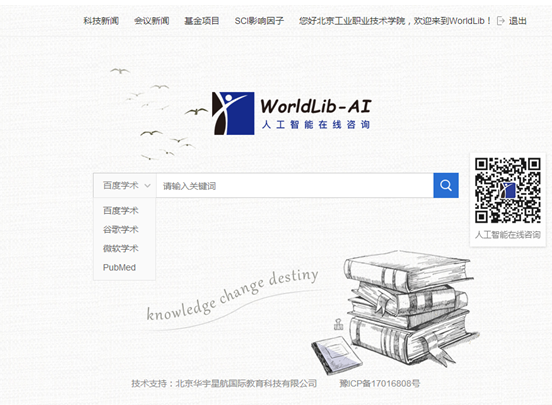The height and width of the screenshot is (405, 552).
Task: Open the 科技新闻 menu item
Action: pyautogui.click(x=101, y=21)
